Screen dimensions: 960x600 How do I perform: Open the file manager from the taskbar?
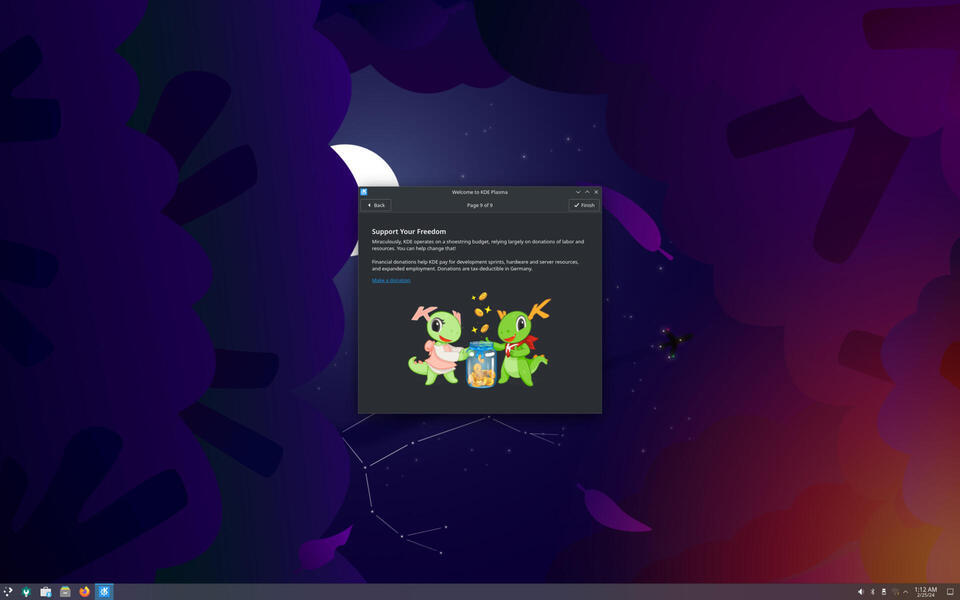pyautogui.click(x=66, y=591)
